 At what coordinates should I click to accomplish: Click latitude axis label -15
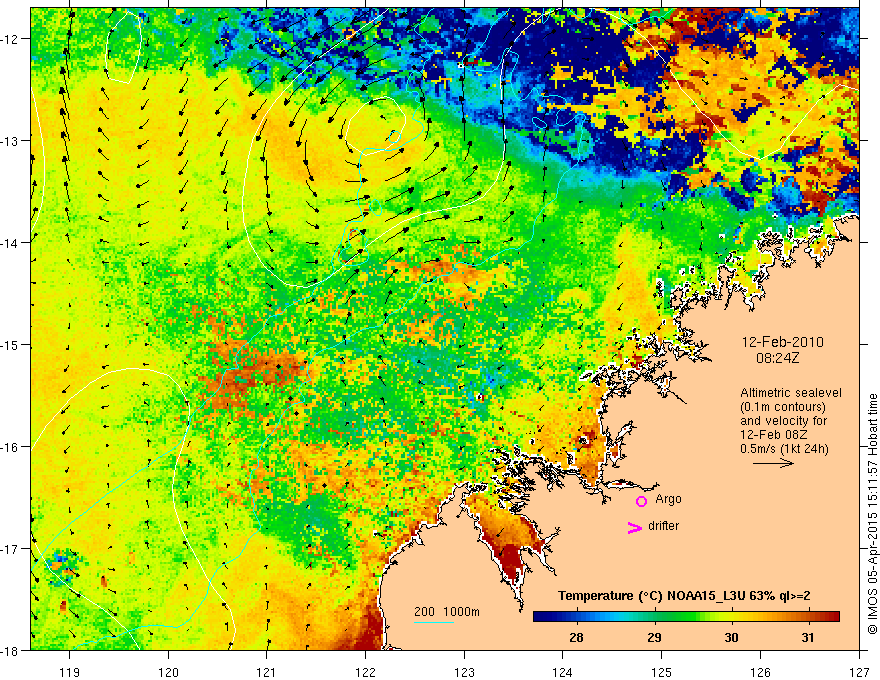click(x=10, y=345)
